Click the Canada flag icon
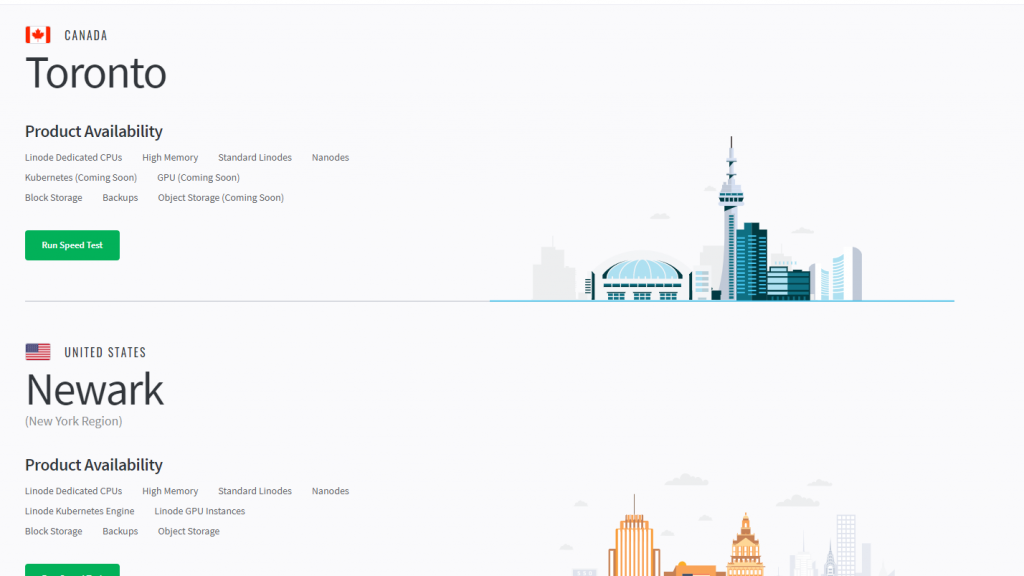The width and height of the screenshot is (1024, 576). pyautogui.click(x=38, y=35)
